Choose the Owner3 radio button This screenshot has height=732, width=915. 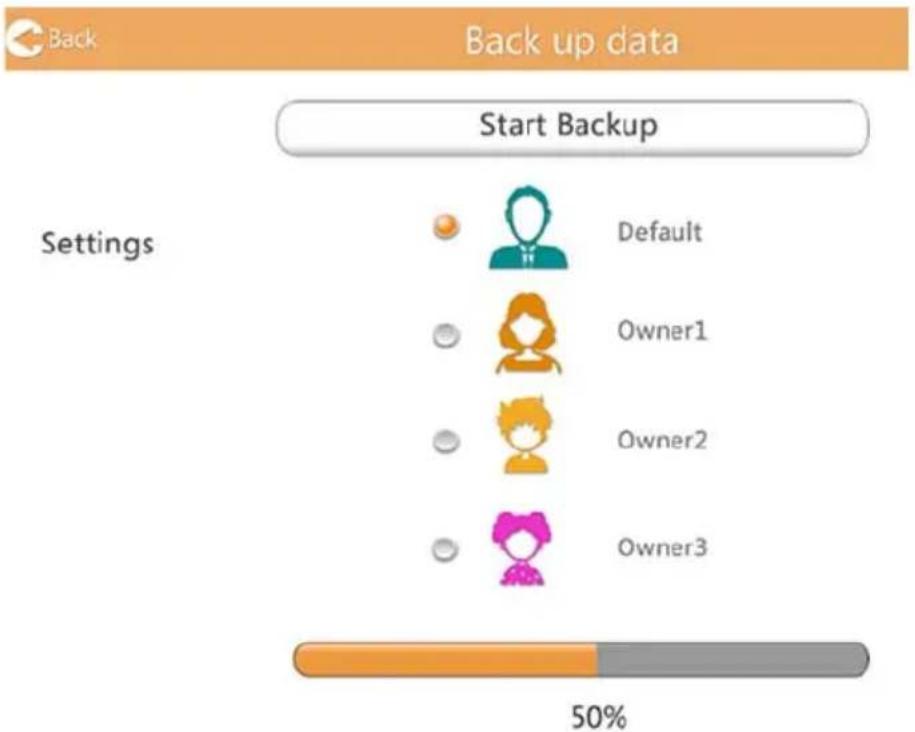pos(445,549)
